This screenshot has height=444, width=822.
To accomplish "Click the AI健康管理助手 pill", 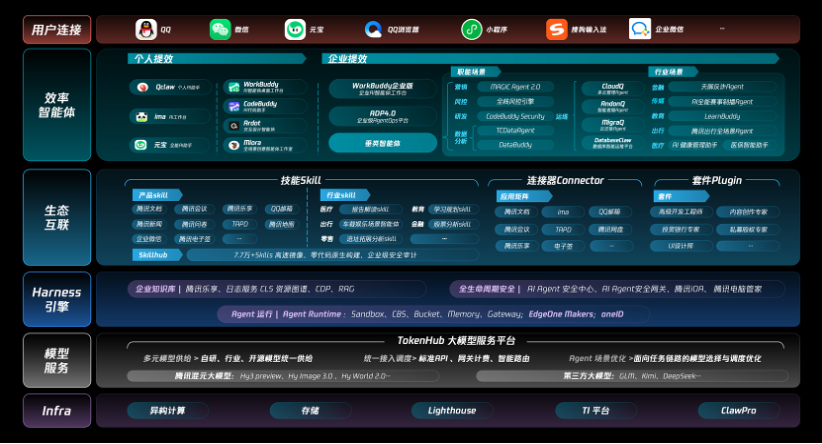I will pyautogui.click(x=695, y=145).
